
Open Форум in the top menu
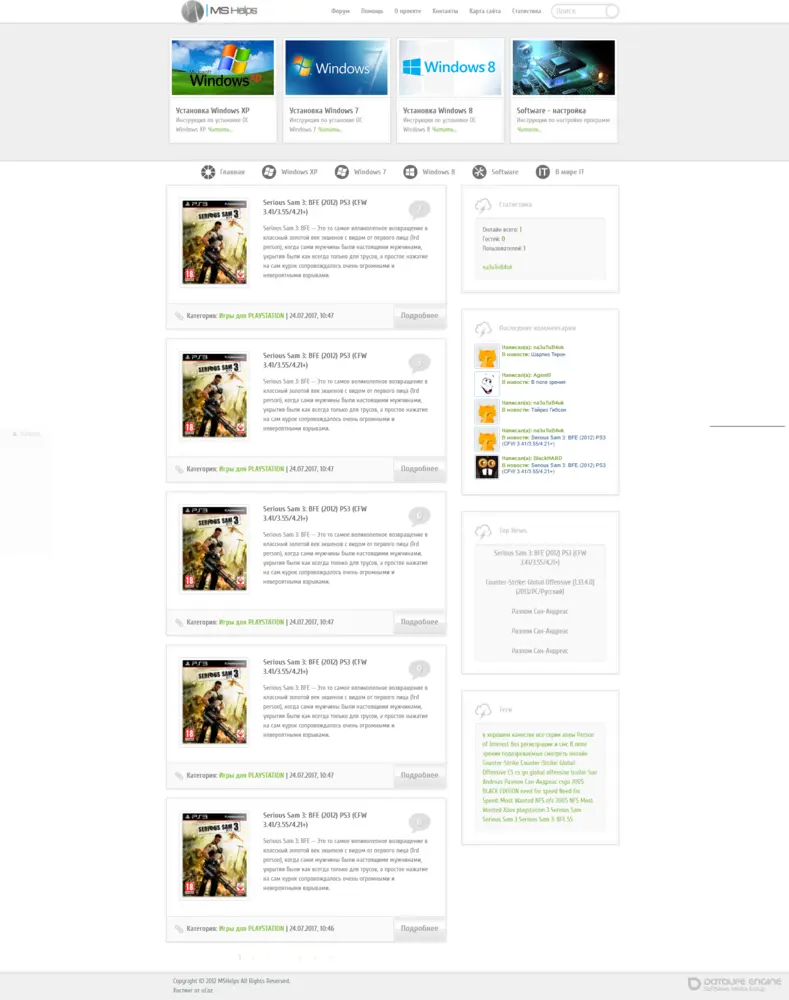340,11
